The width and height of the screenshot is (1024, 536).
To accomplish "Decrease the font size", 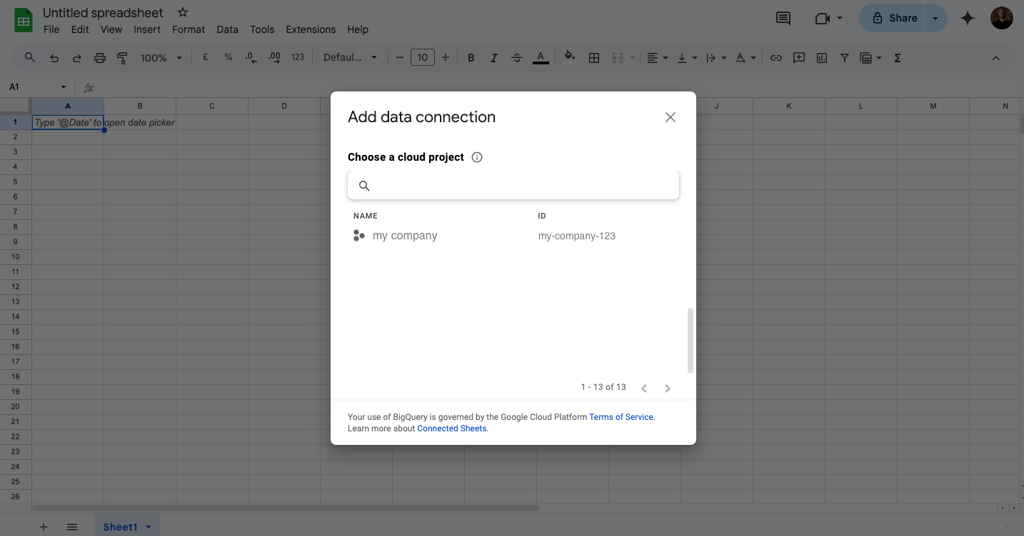I will point(400,57).
